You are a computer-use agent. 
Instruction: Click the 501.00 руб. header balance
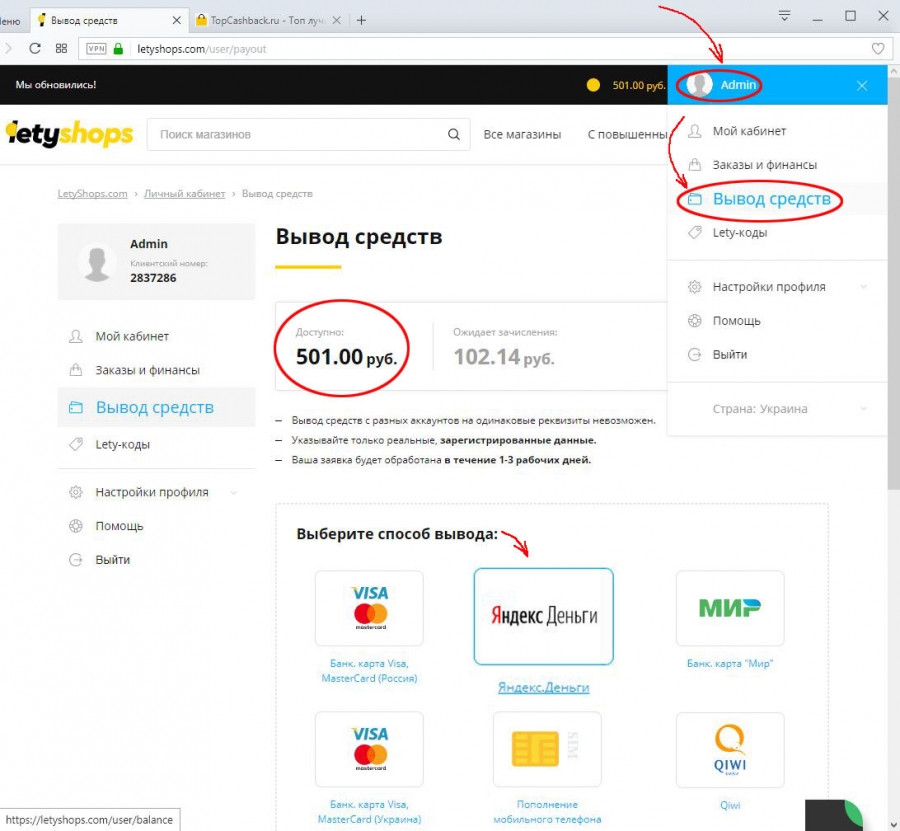click(x=639, y=86)
